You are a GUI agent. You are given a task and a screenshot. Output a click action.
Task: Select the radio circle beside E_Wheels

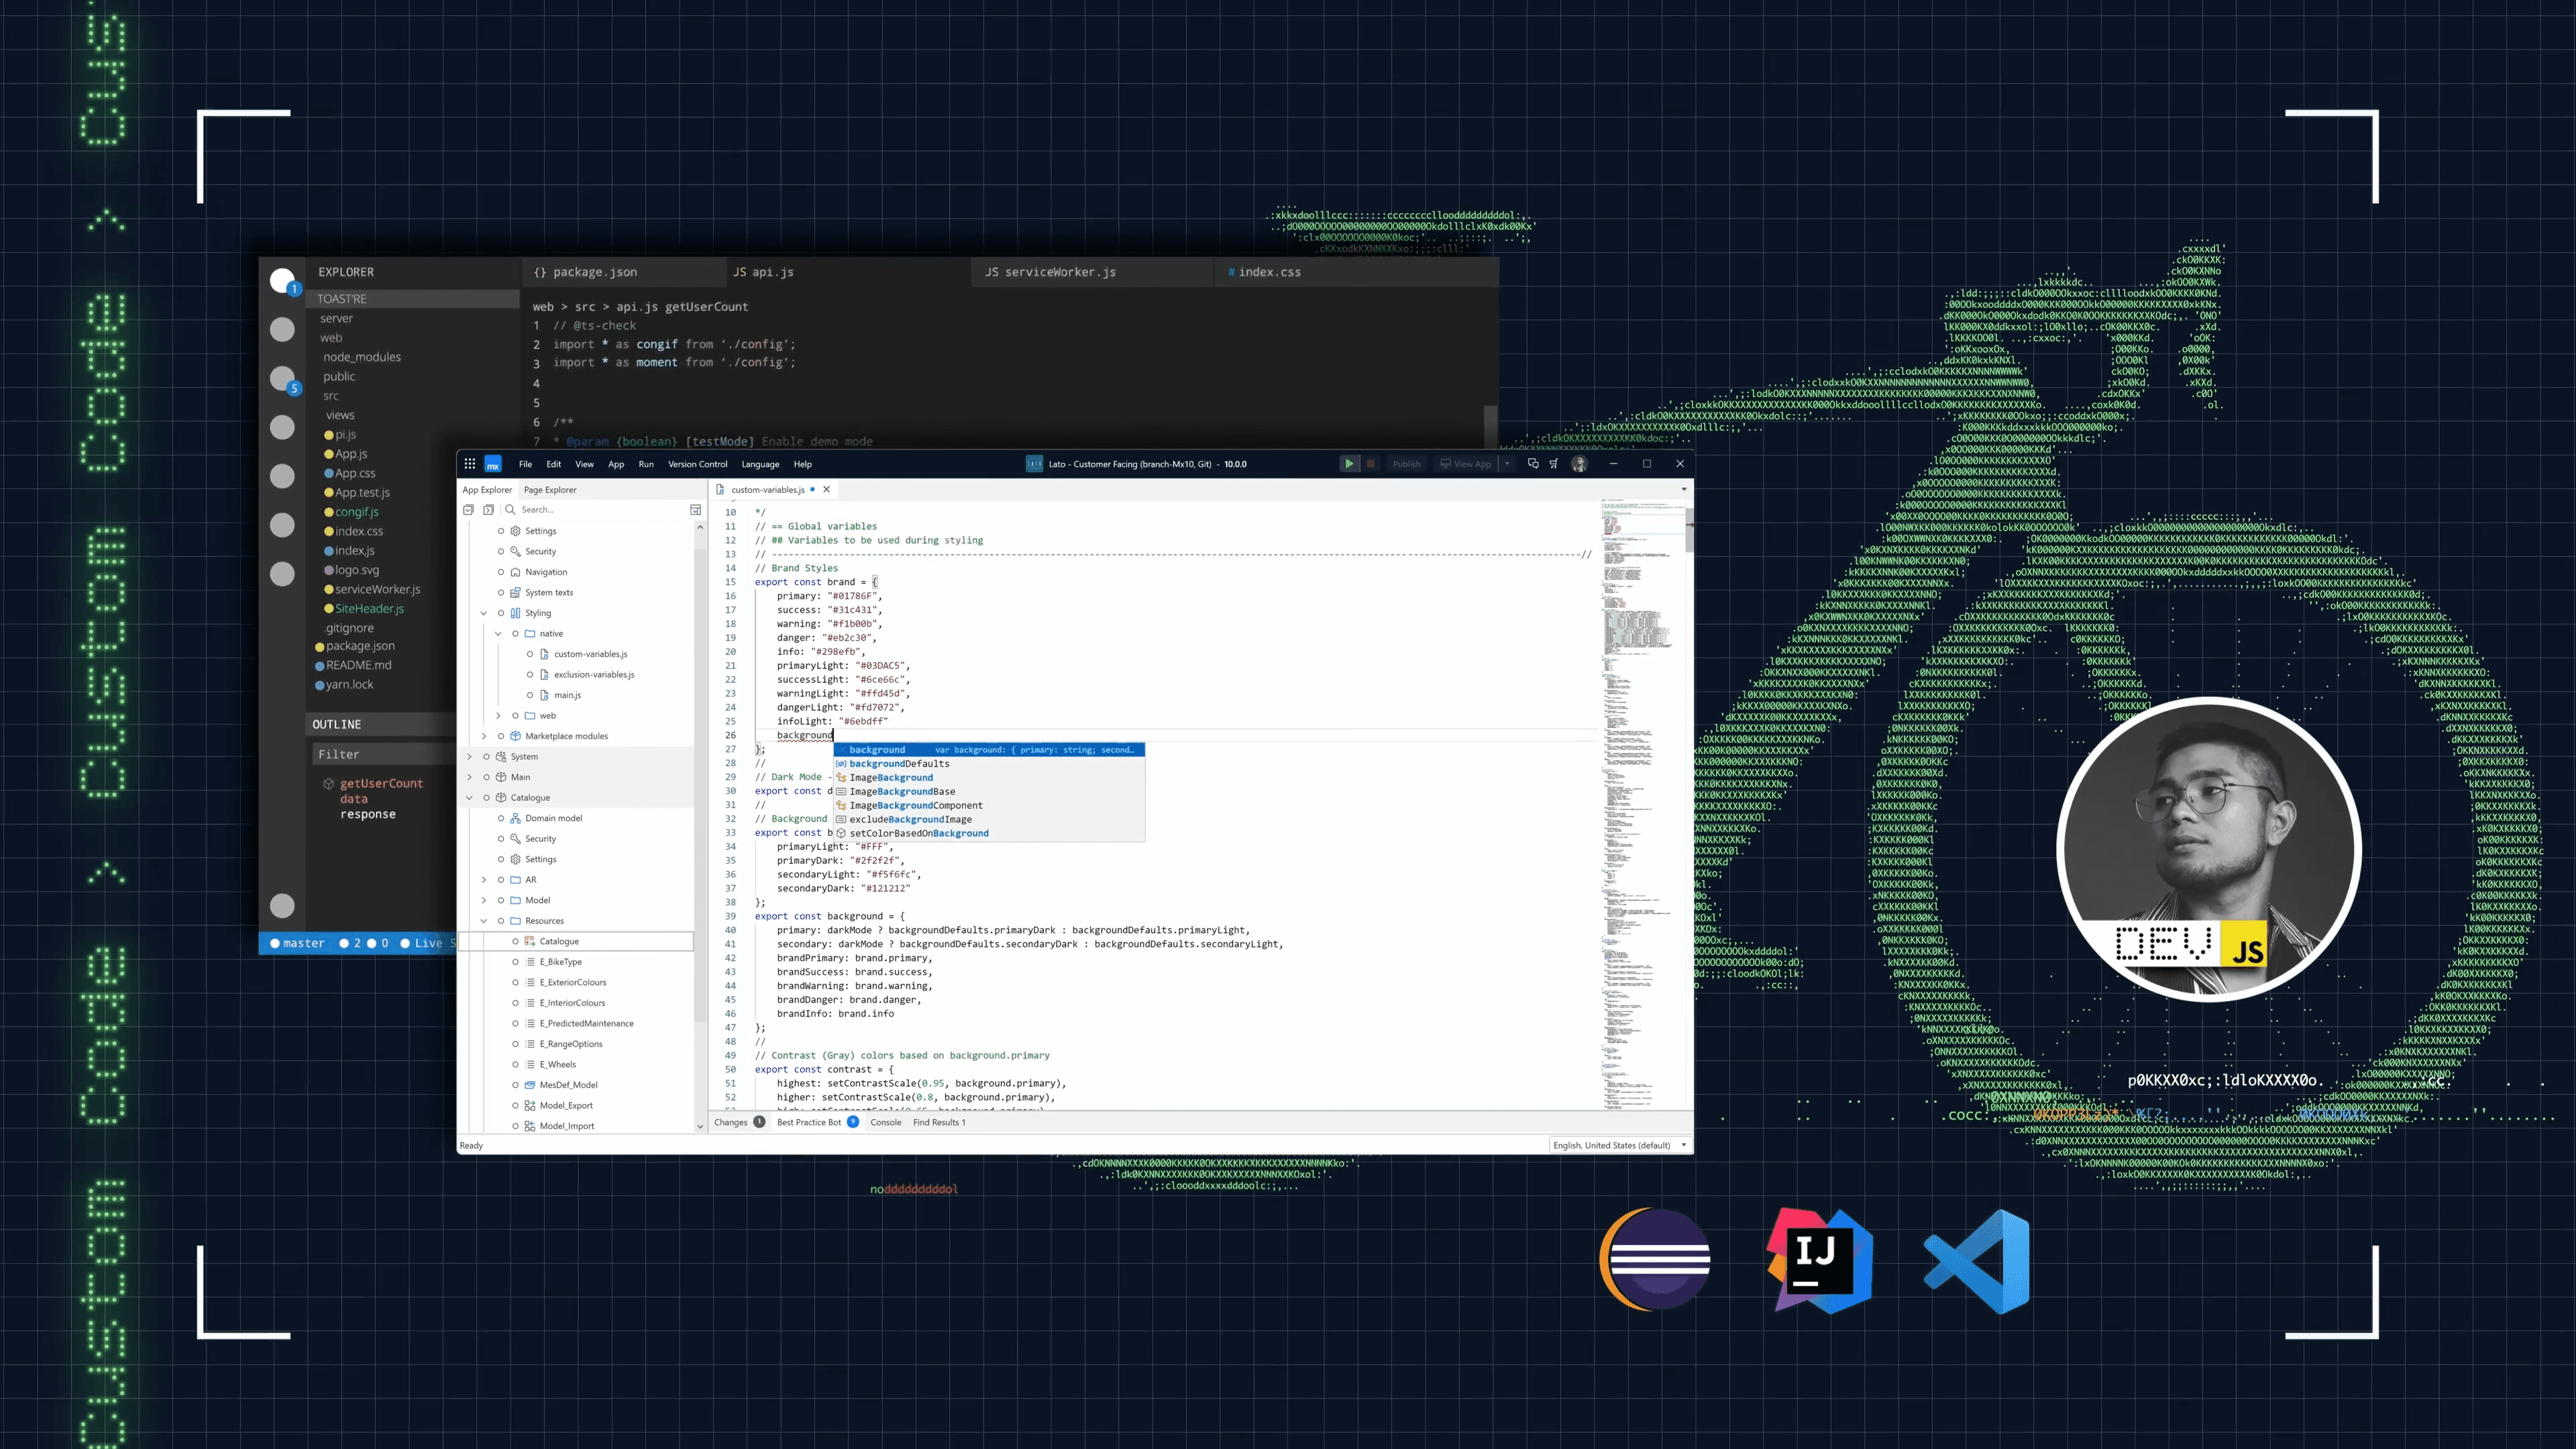[x=516, y=1064]
